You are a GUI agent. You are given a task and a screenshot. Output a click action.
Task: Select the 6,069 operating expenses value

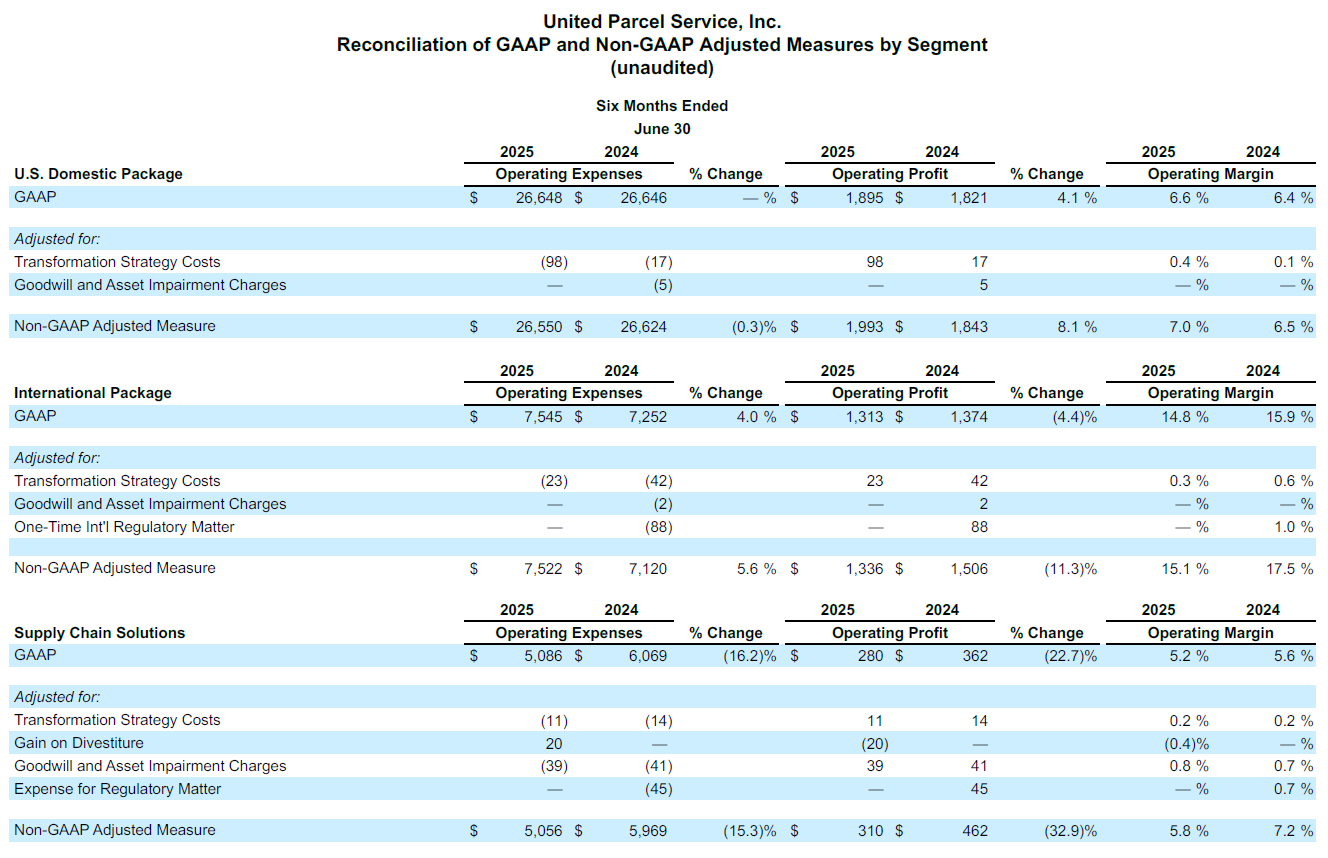click(x=647, y=656)
